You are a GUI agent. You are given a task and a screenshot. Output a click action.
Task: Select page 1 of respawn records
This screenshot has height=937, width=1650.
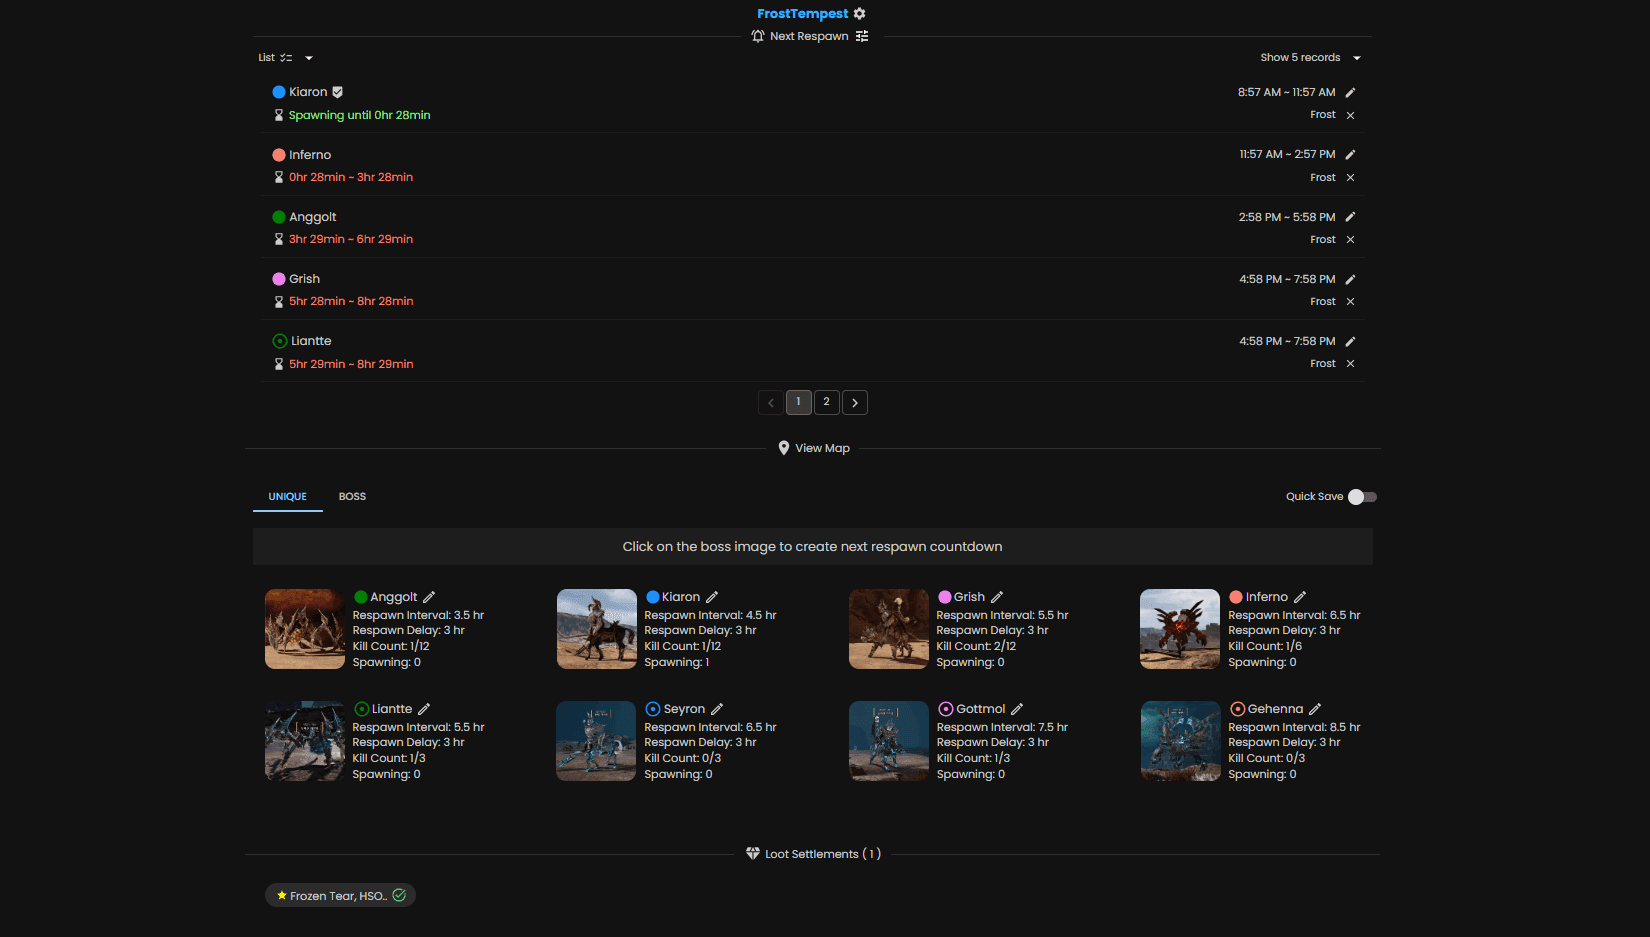coord(799,402)
